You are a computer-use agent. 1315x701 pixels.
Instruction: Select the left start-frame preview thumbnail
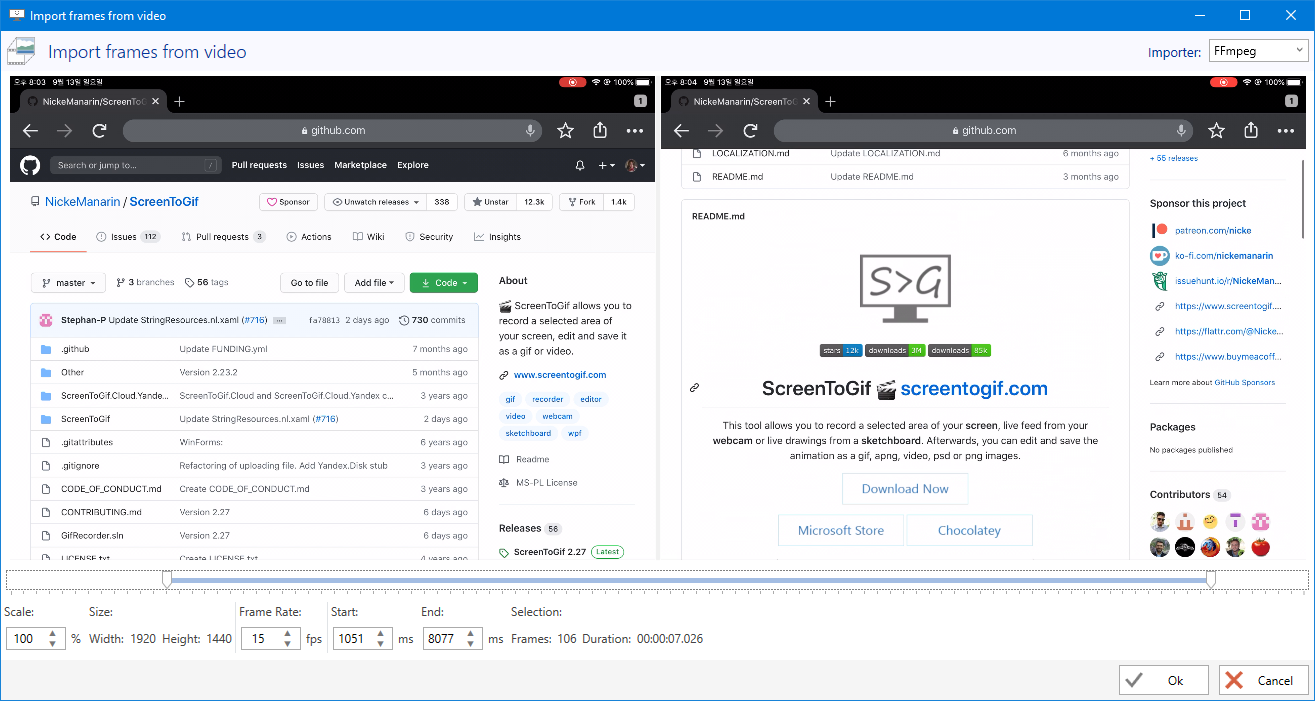click(x=333, y=318)
